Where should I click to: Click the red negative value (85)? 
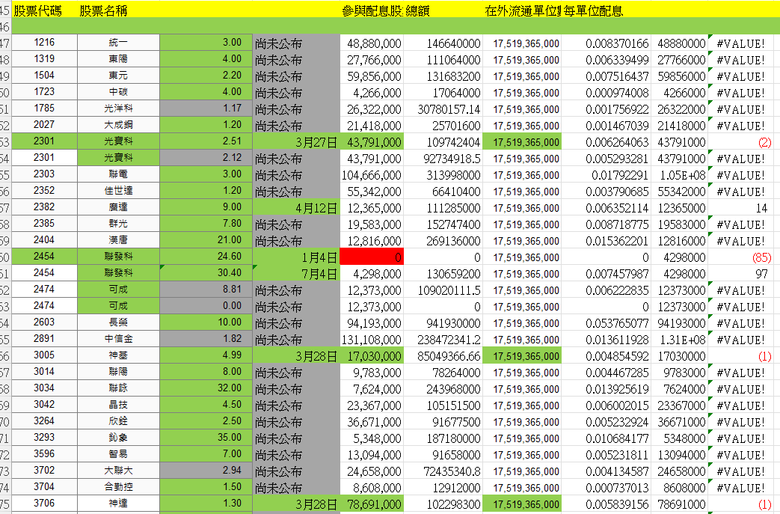741,257
